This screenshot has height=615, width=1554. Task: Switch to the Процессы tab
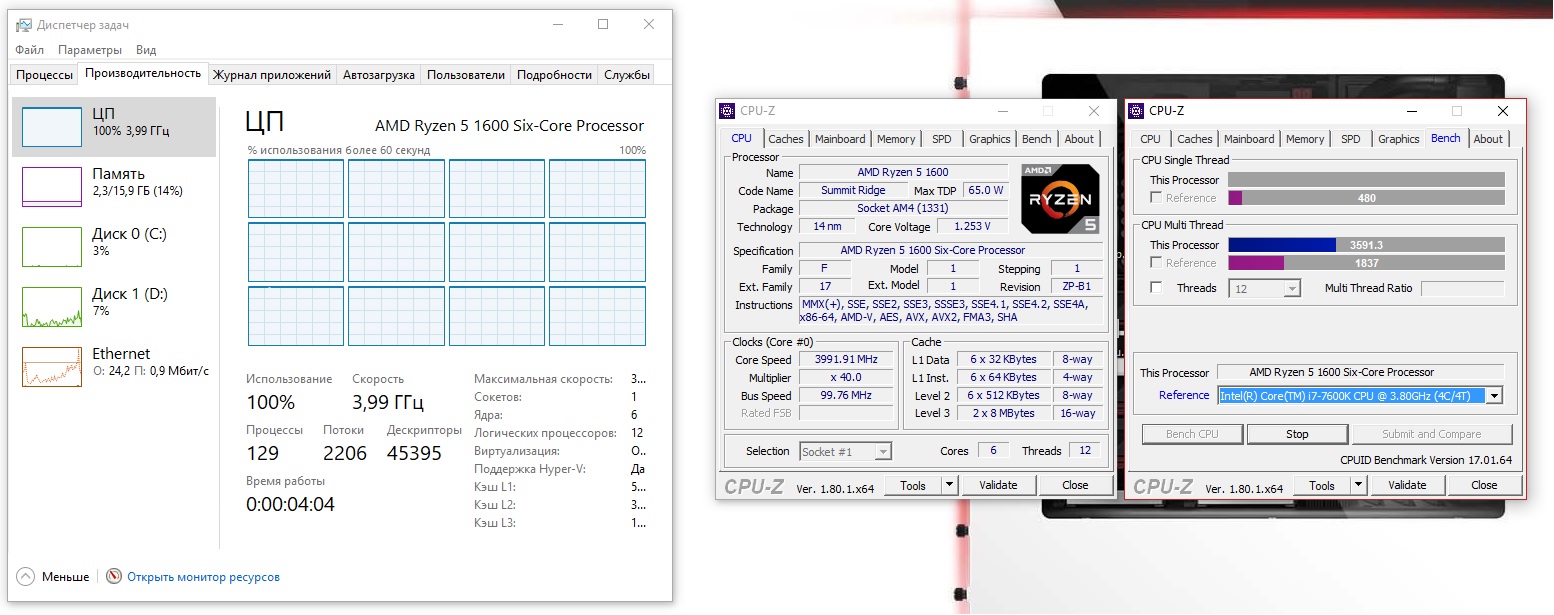click(x=44, y=75)
